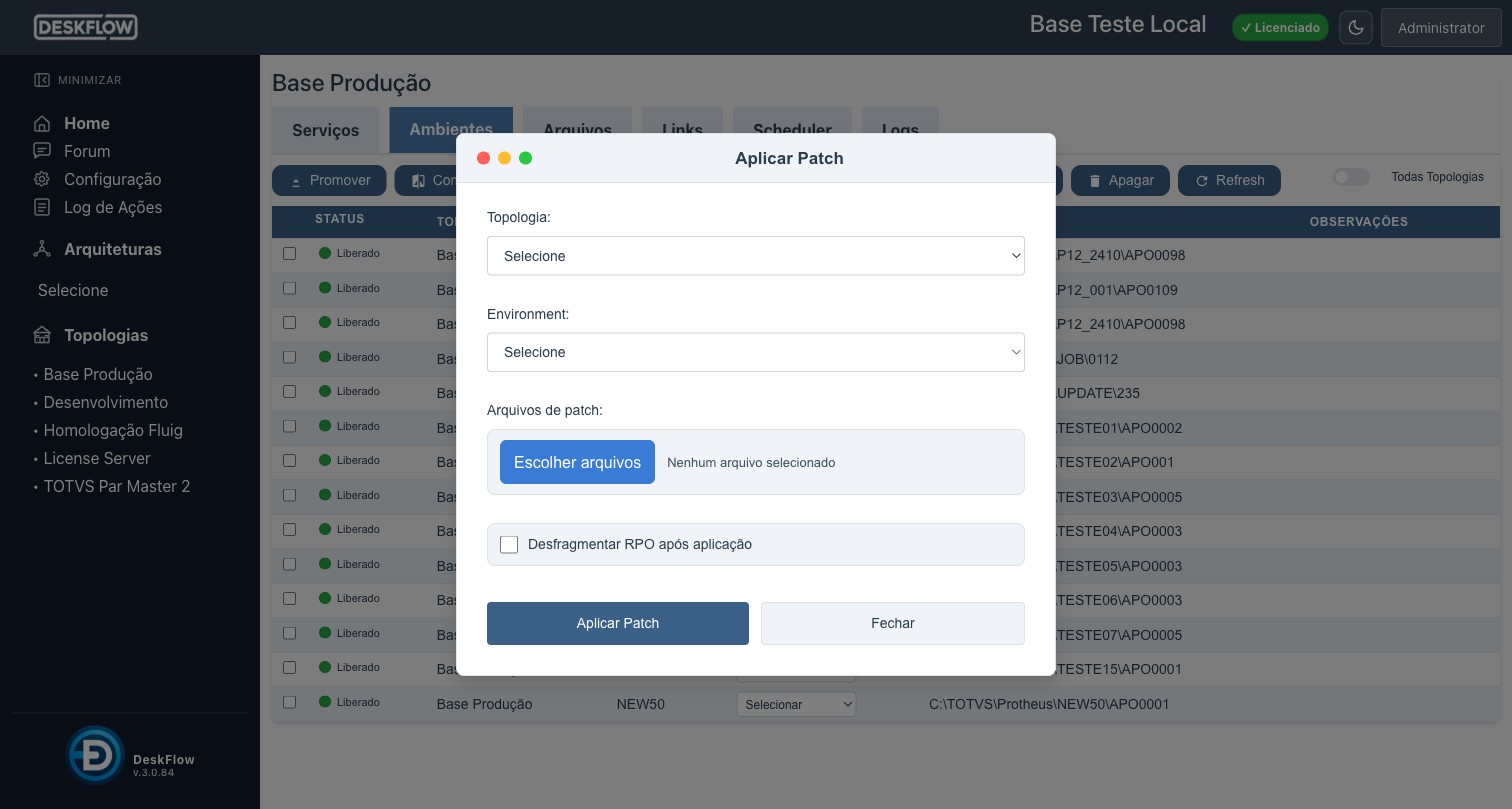Open Forum chat bubble icon
Viewport: 1512px width, 809px height.
click(x=42, y=151)
